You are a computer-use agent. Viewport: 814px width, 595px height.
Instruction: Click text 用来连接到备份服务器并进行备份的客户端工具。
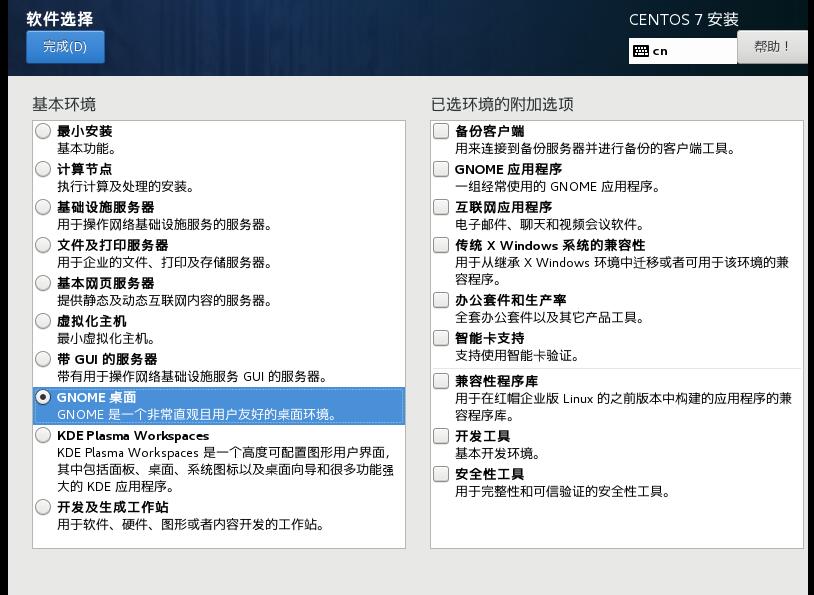(595, 148)
